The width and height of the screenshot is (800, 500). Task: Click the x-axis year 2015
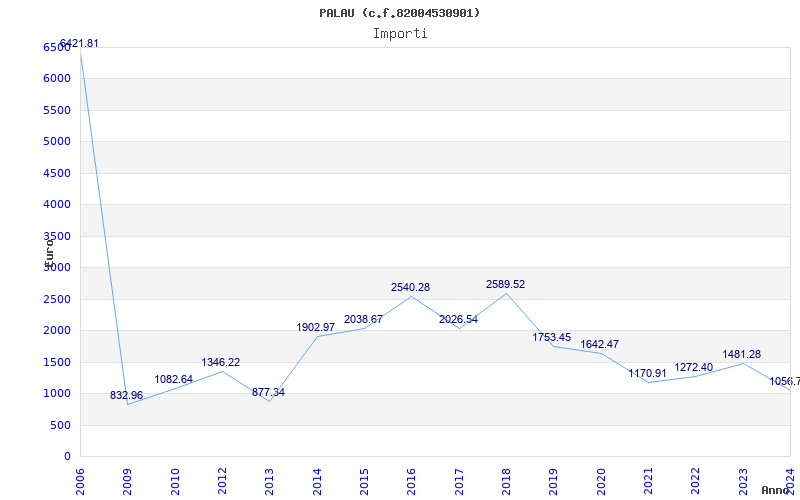tap(364, 482)
